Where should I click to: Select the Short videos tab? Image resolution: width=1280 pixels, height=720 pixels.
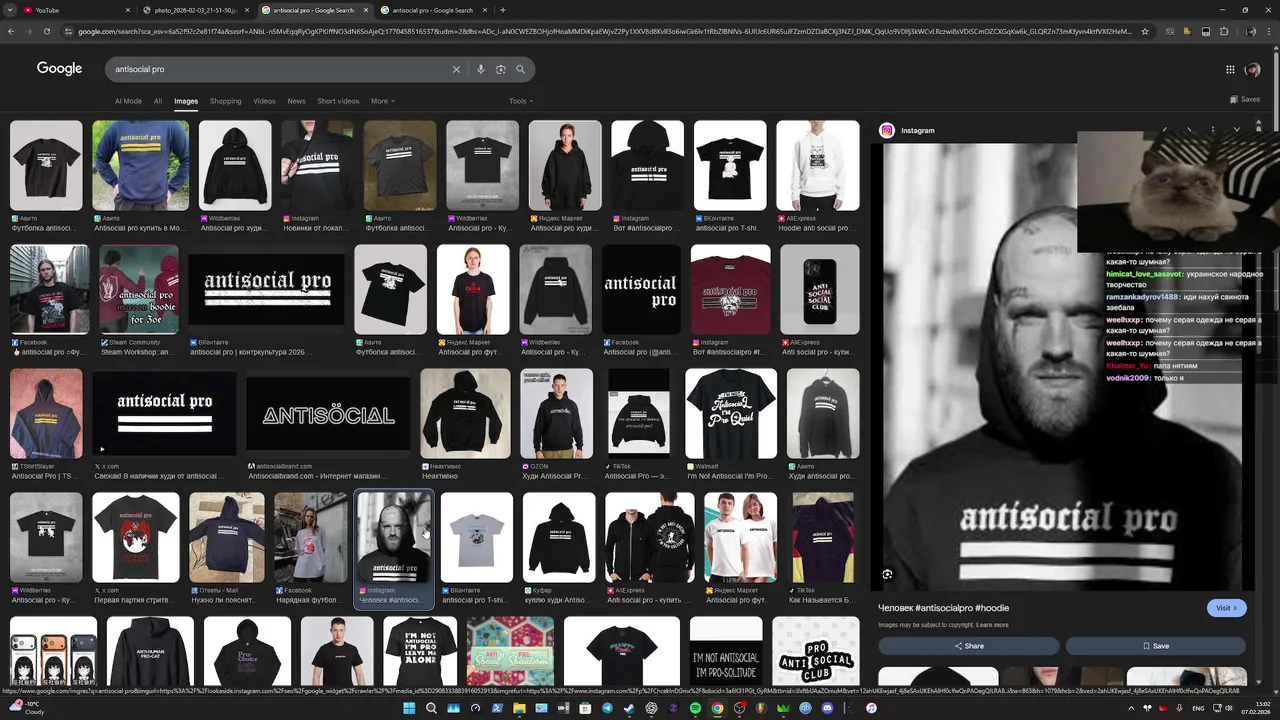click(x=338, y=101)
